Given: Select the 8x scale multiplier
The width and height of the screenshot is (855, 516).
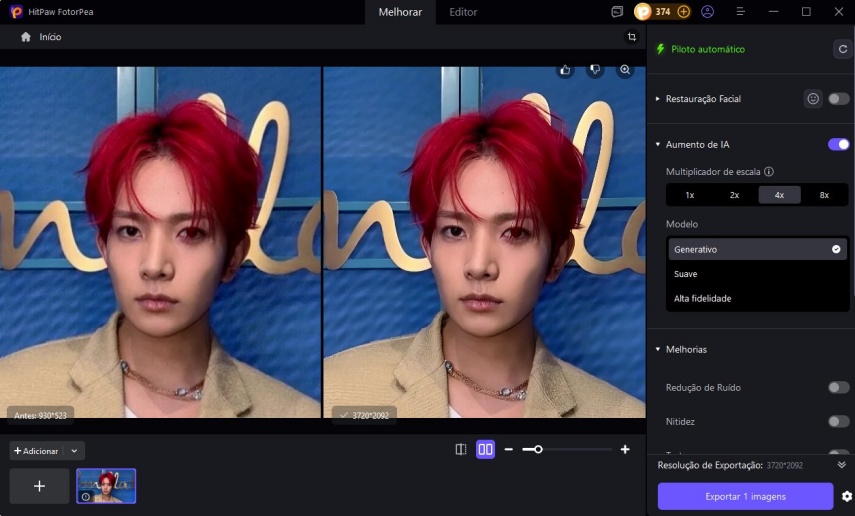Looking at the screenshot, I should pyautogui.click(x=824, y=195).
